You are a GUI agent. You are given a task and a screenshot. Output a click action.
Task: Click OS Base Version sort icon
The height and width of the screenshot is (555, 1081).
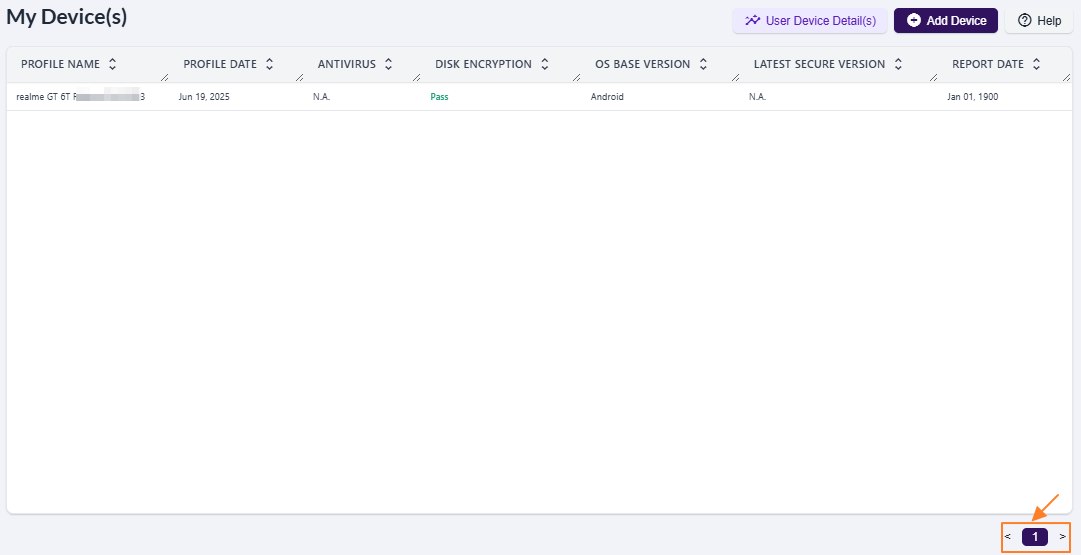(703, 64)
